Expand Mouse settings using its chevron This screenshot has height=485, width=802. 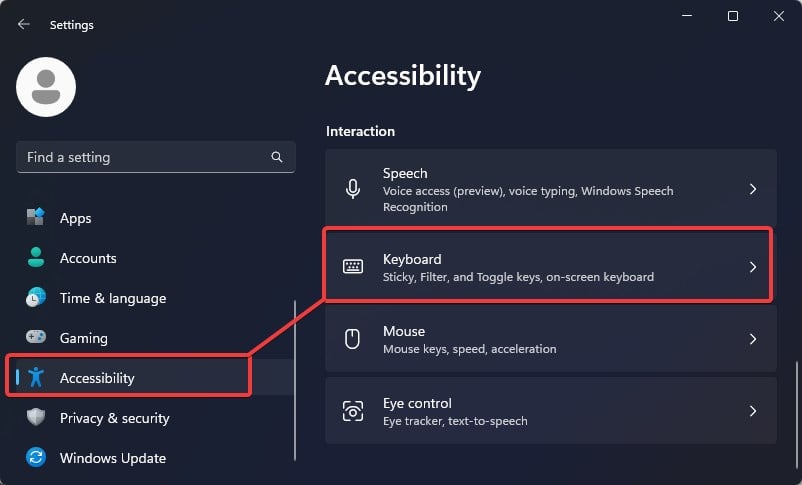tap(753, 339)
